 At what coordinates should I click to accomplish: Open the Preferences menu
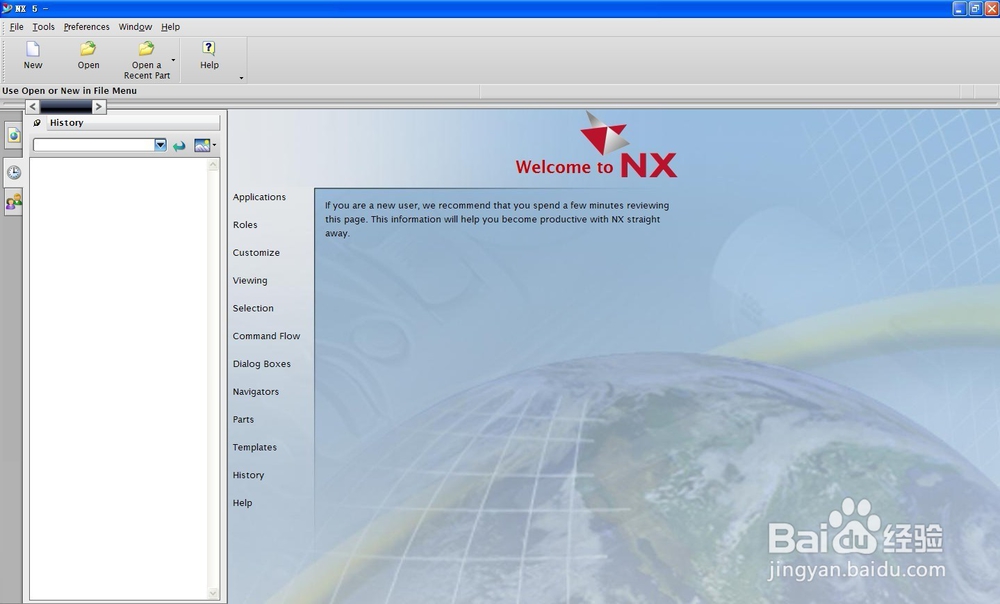[x=86, y=27]
